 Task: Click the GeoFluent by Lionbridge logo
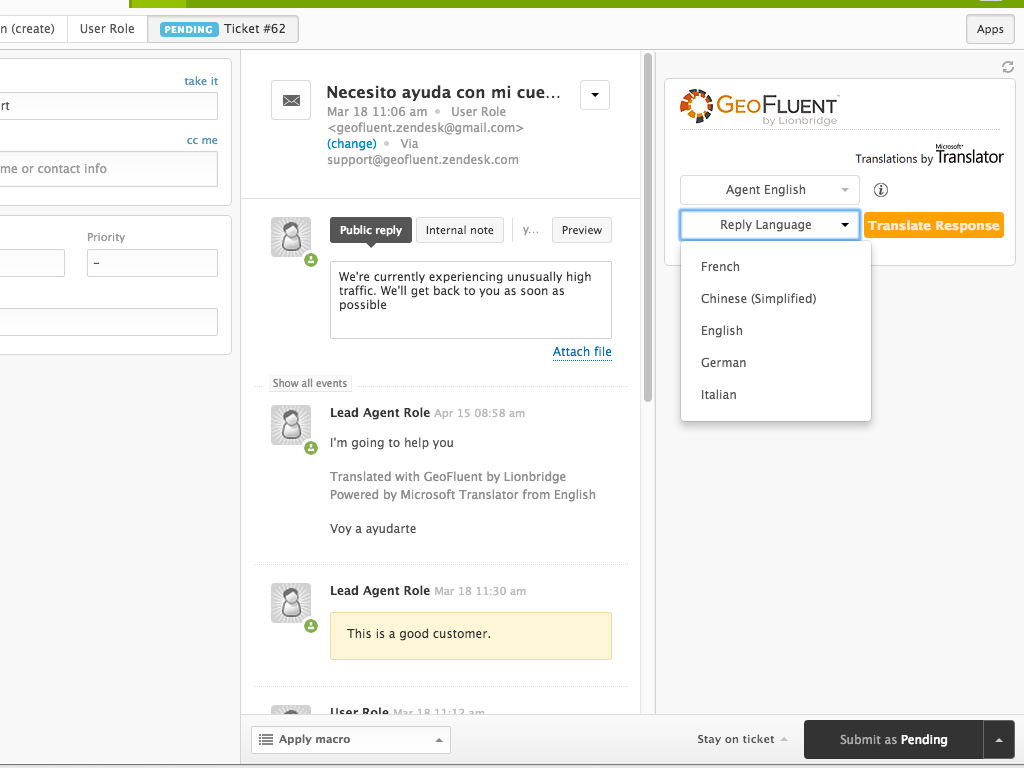(x=760, y=108)
